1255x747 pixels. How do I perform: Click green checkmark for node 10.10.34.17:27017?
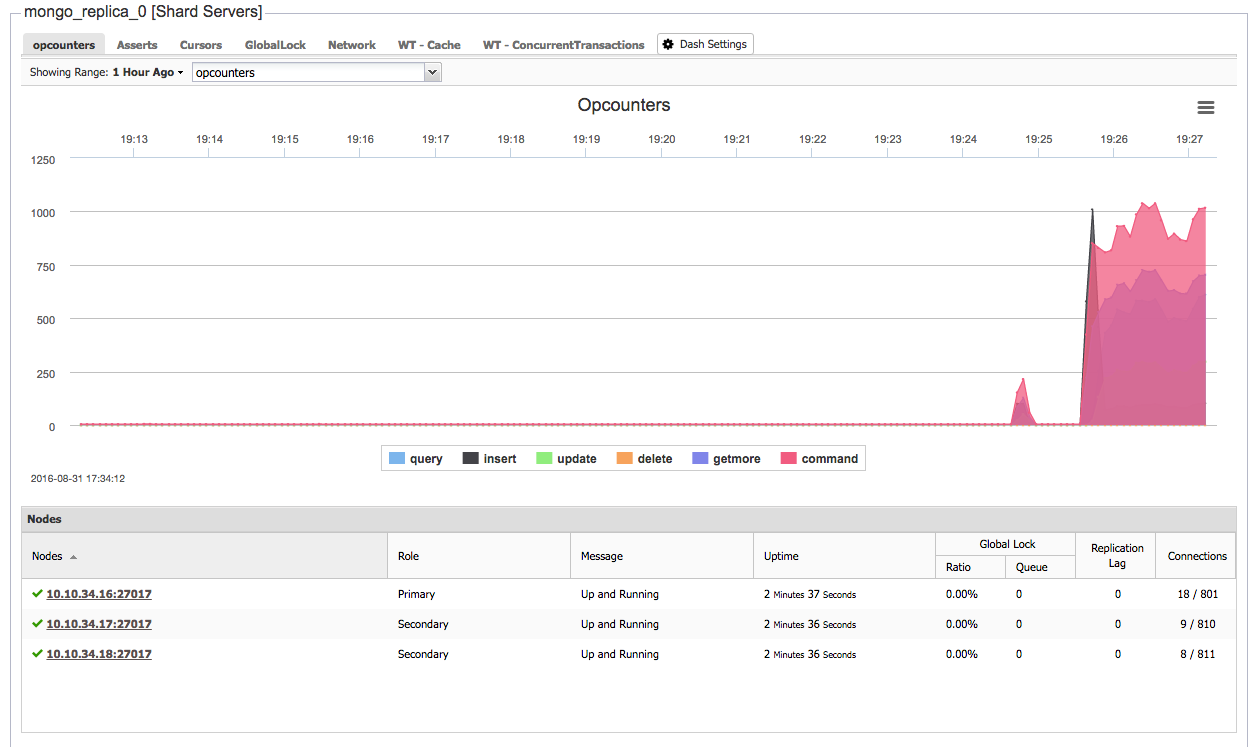pyautogui.click(x=37, y=623)
